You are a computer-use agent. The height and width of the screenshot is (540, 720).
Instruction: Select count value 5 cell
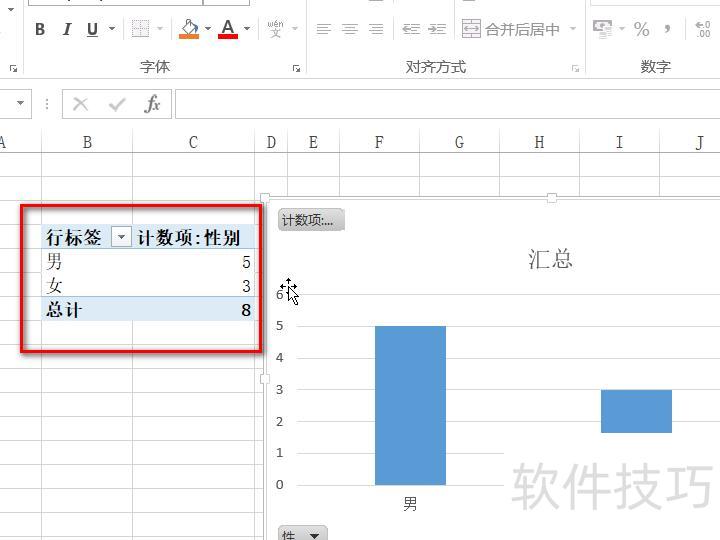click(193, 261)
